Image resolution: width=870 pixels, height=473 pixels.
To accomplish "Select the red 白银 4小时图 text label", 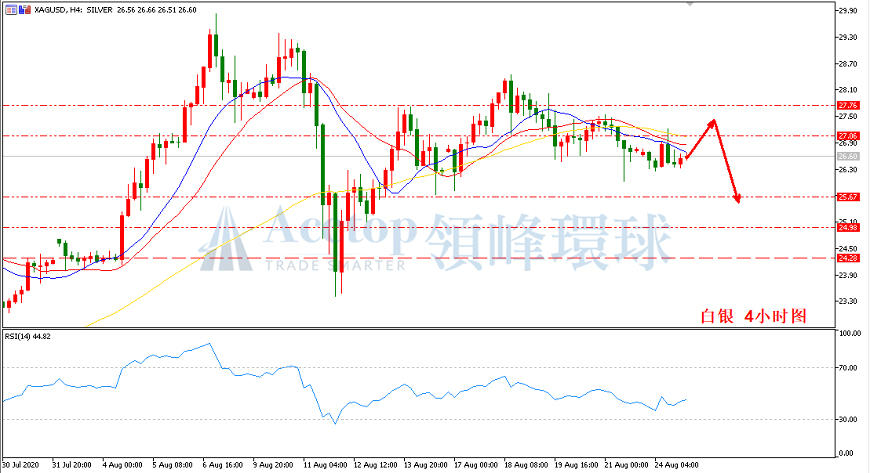I will click(x=753, y=316).
